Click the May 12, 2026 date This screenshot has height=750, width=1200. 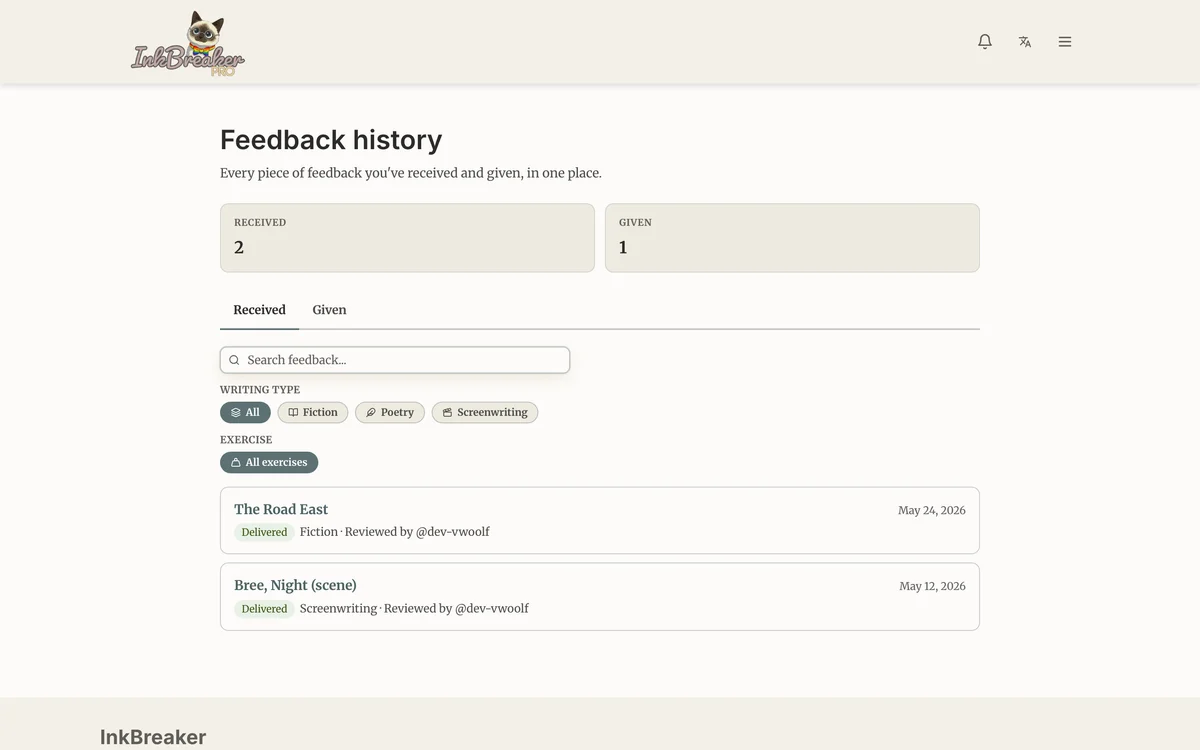tap(932, 586)
